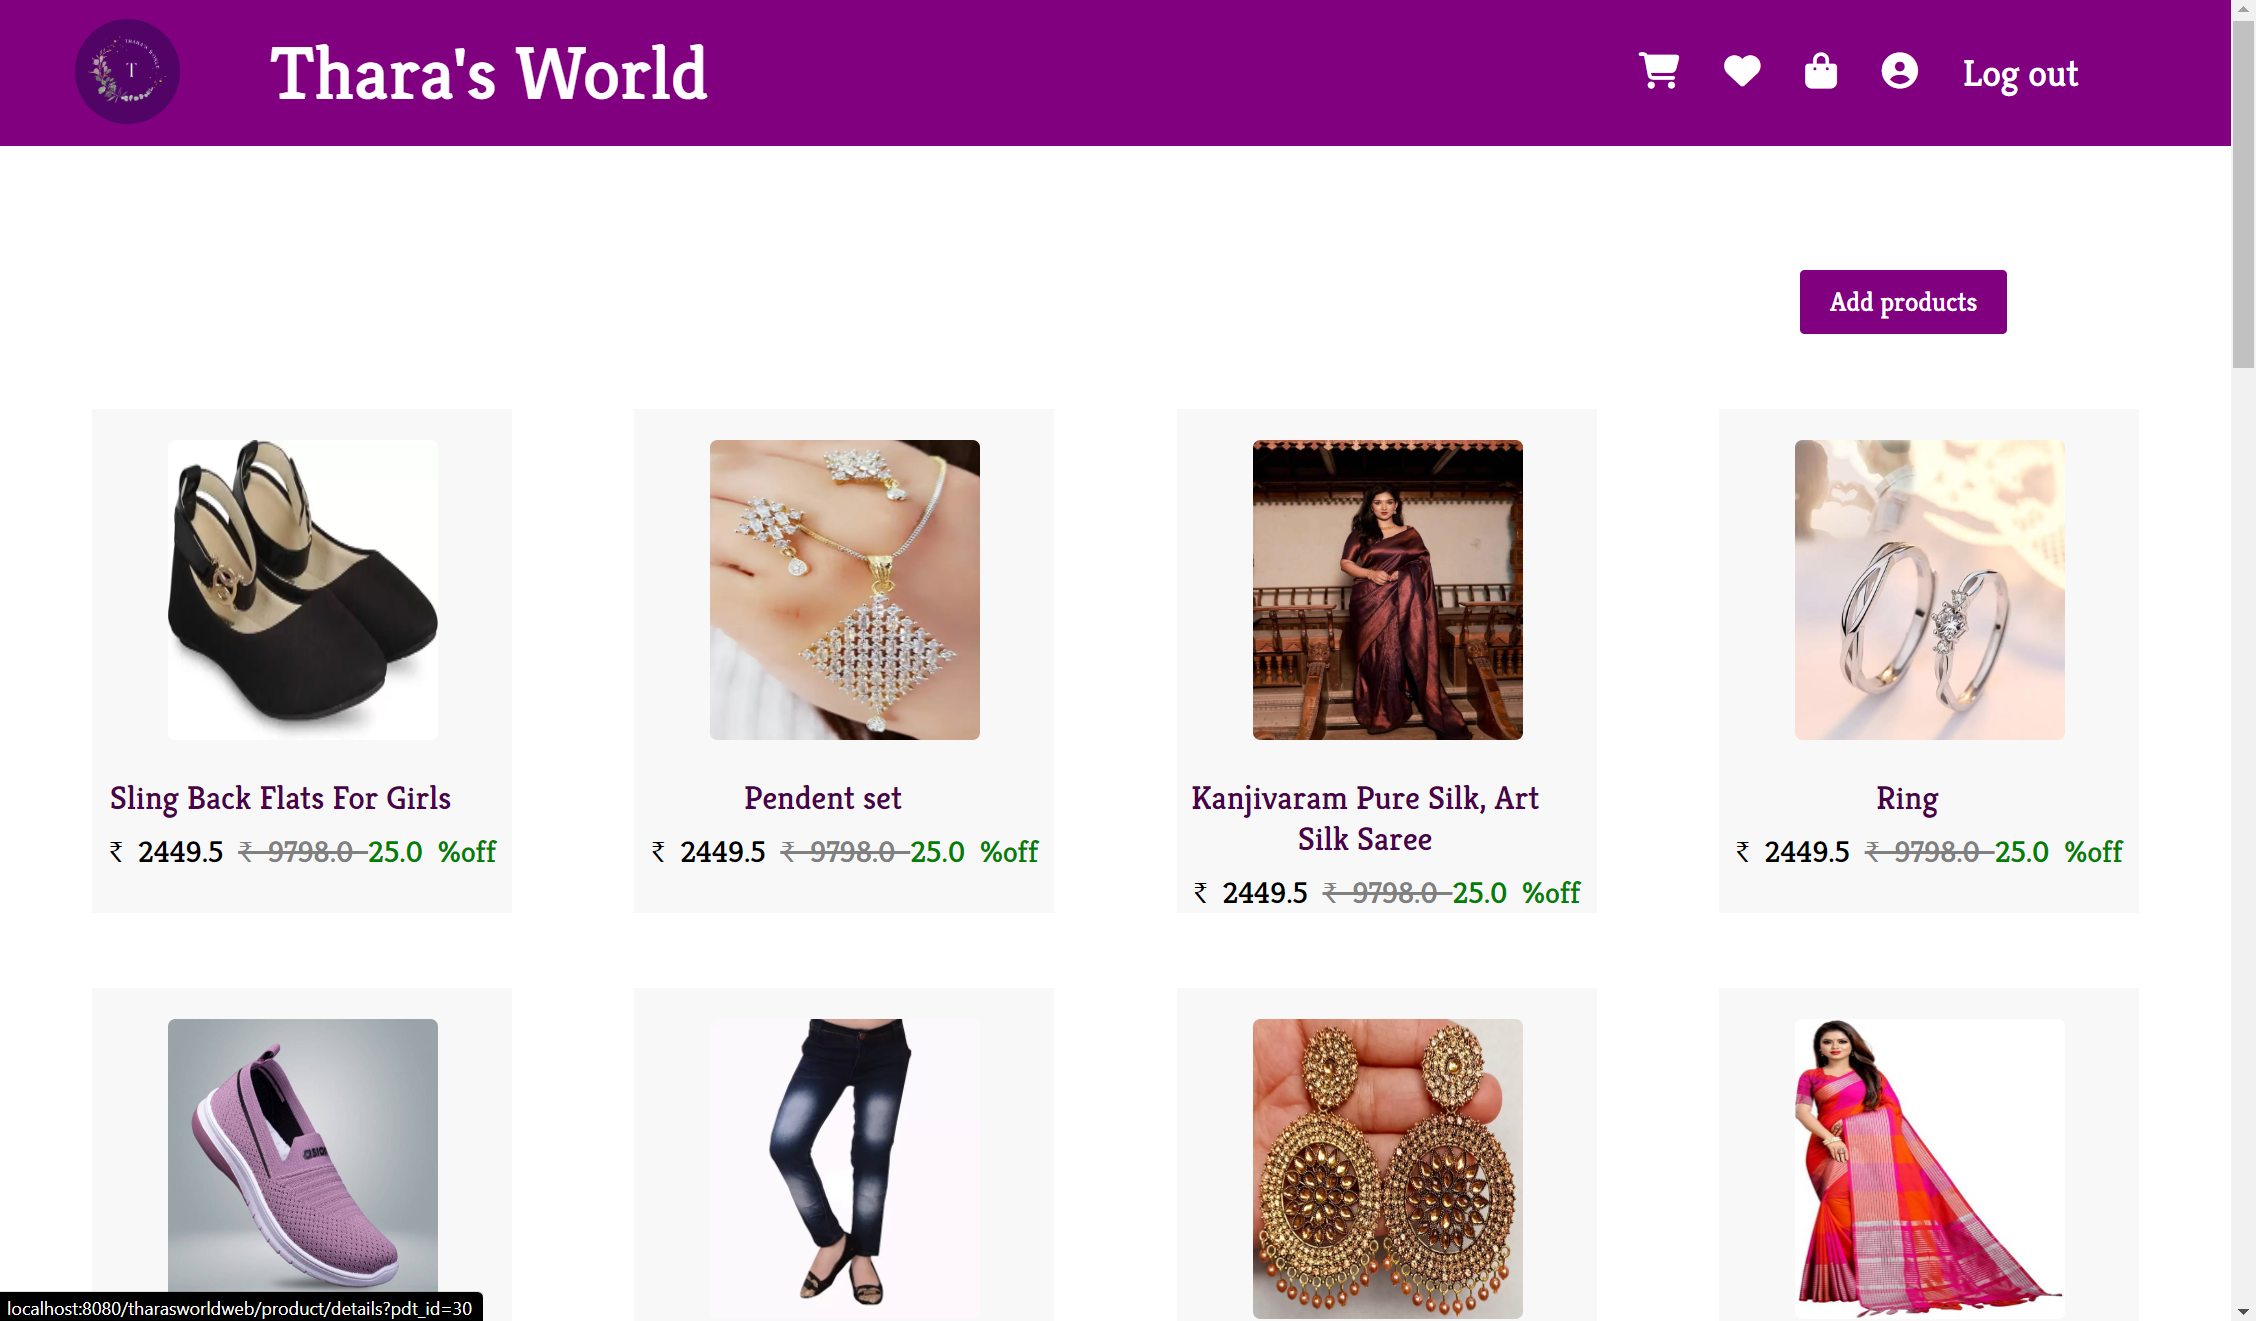This screenshot has width=2256, height=1321.
Task: Open the Sling Back Flats product image
Action: pos(303,590)
